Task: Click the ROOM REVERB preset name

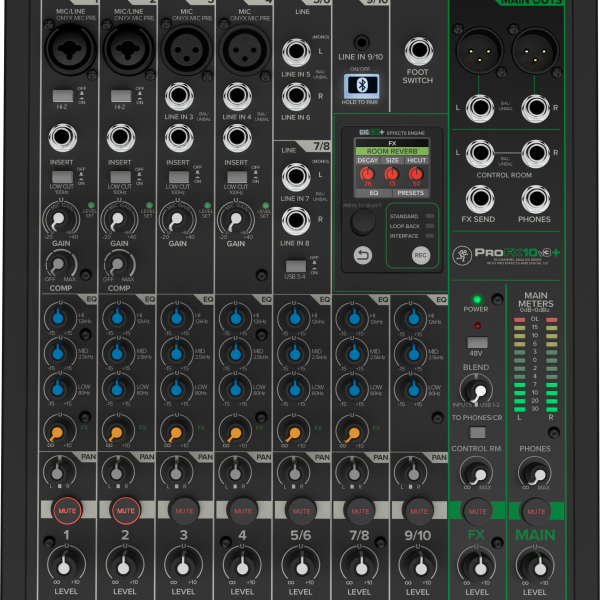Action: point(392,151)
